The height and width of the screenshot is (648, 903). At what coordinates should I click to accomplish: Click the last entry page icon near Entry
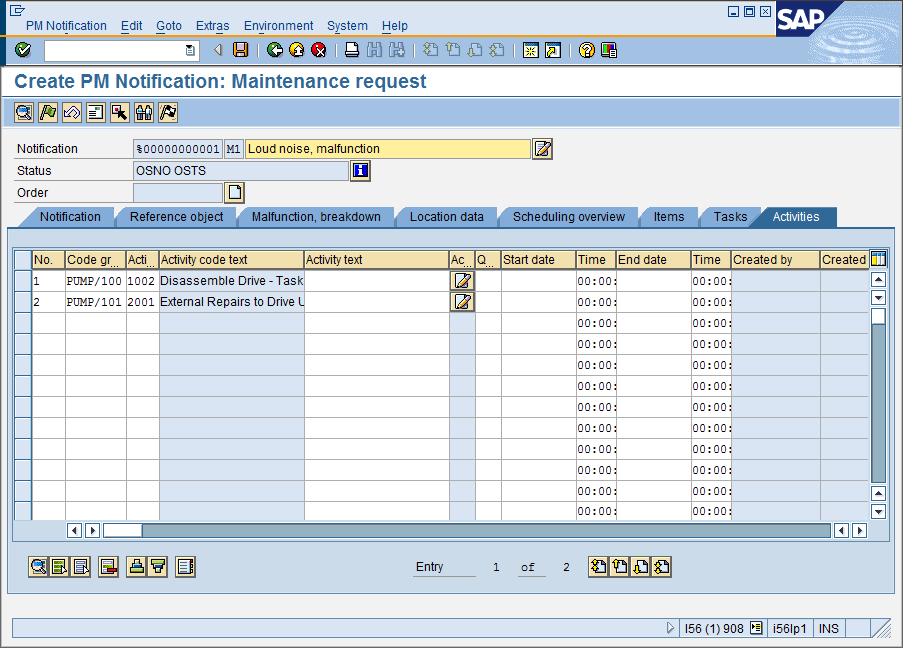pos(662,567)
